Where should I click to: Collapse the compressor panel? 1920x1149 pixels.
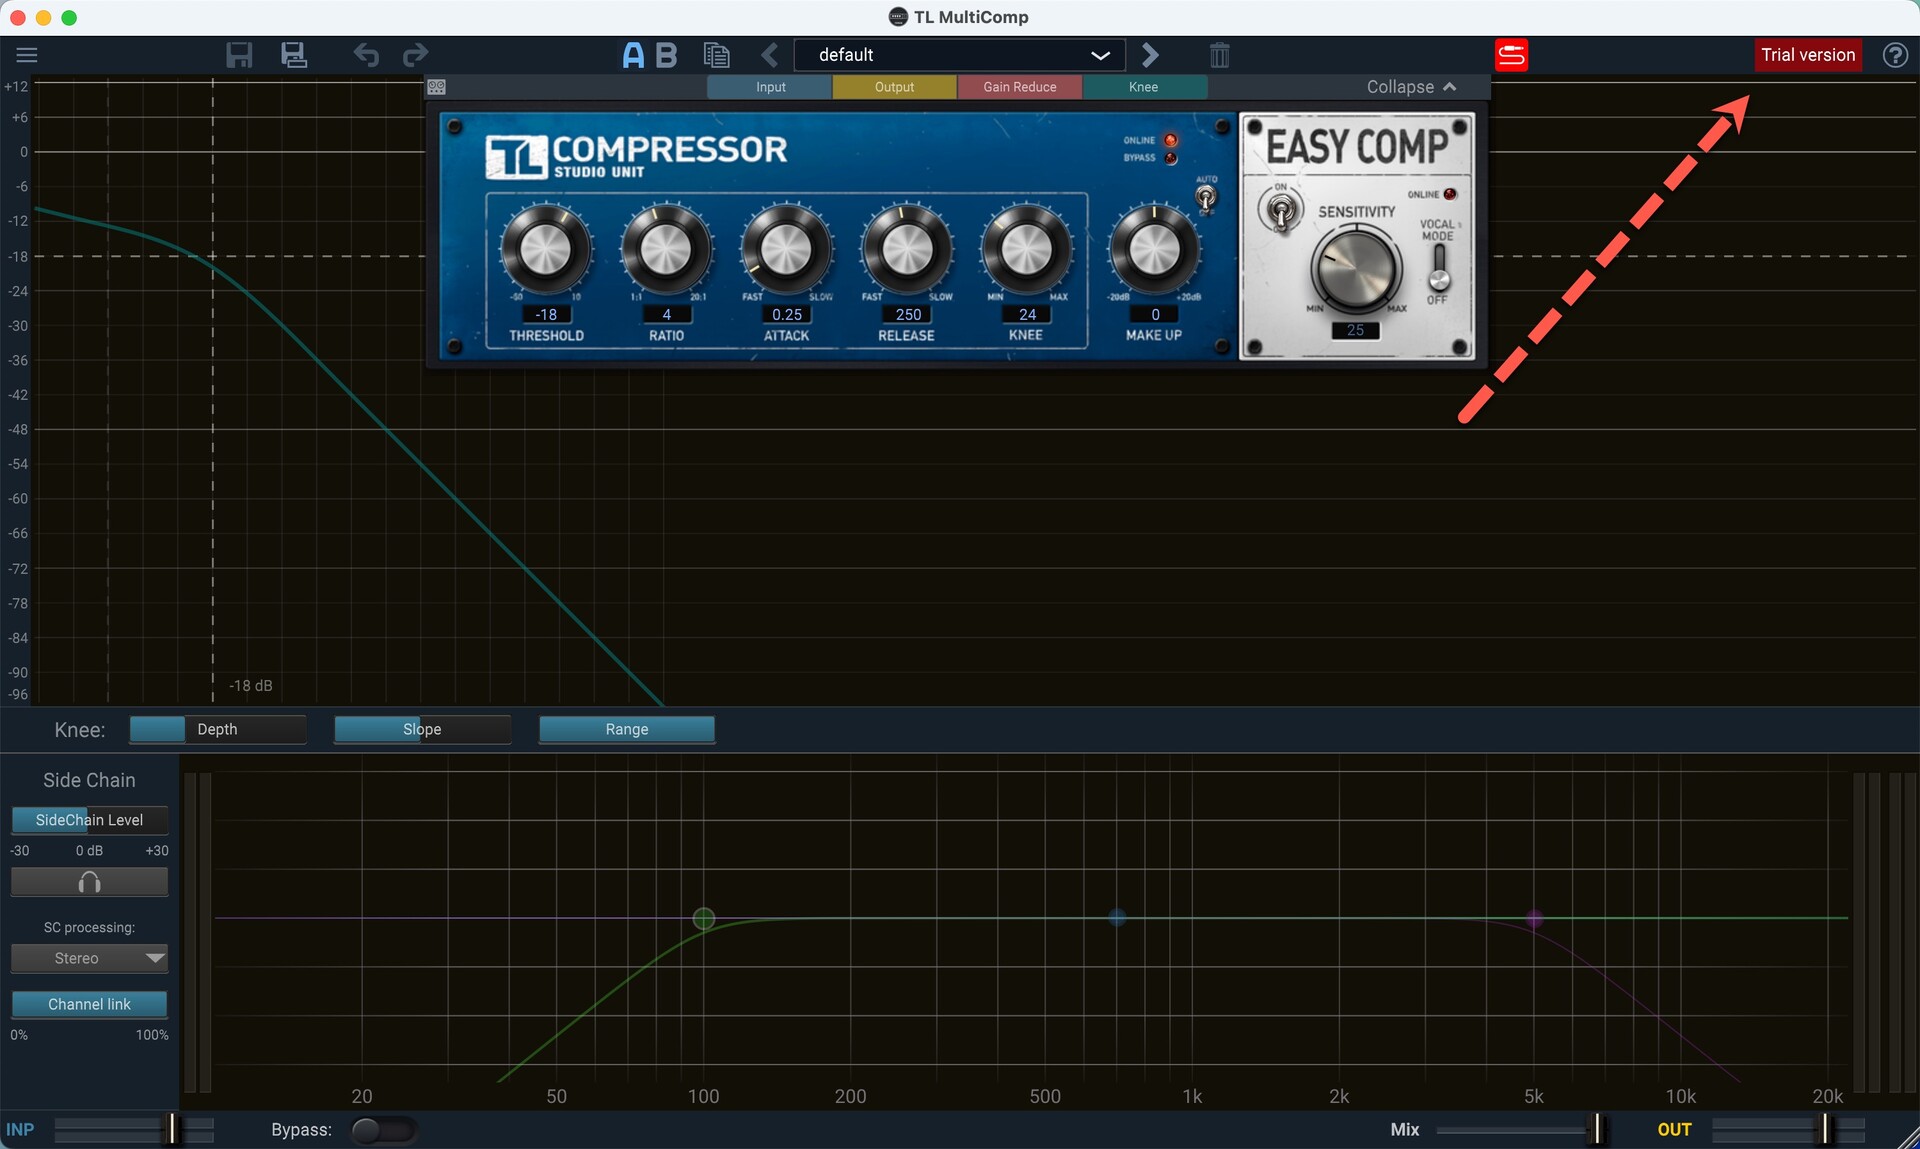[1411, 87]
